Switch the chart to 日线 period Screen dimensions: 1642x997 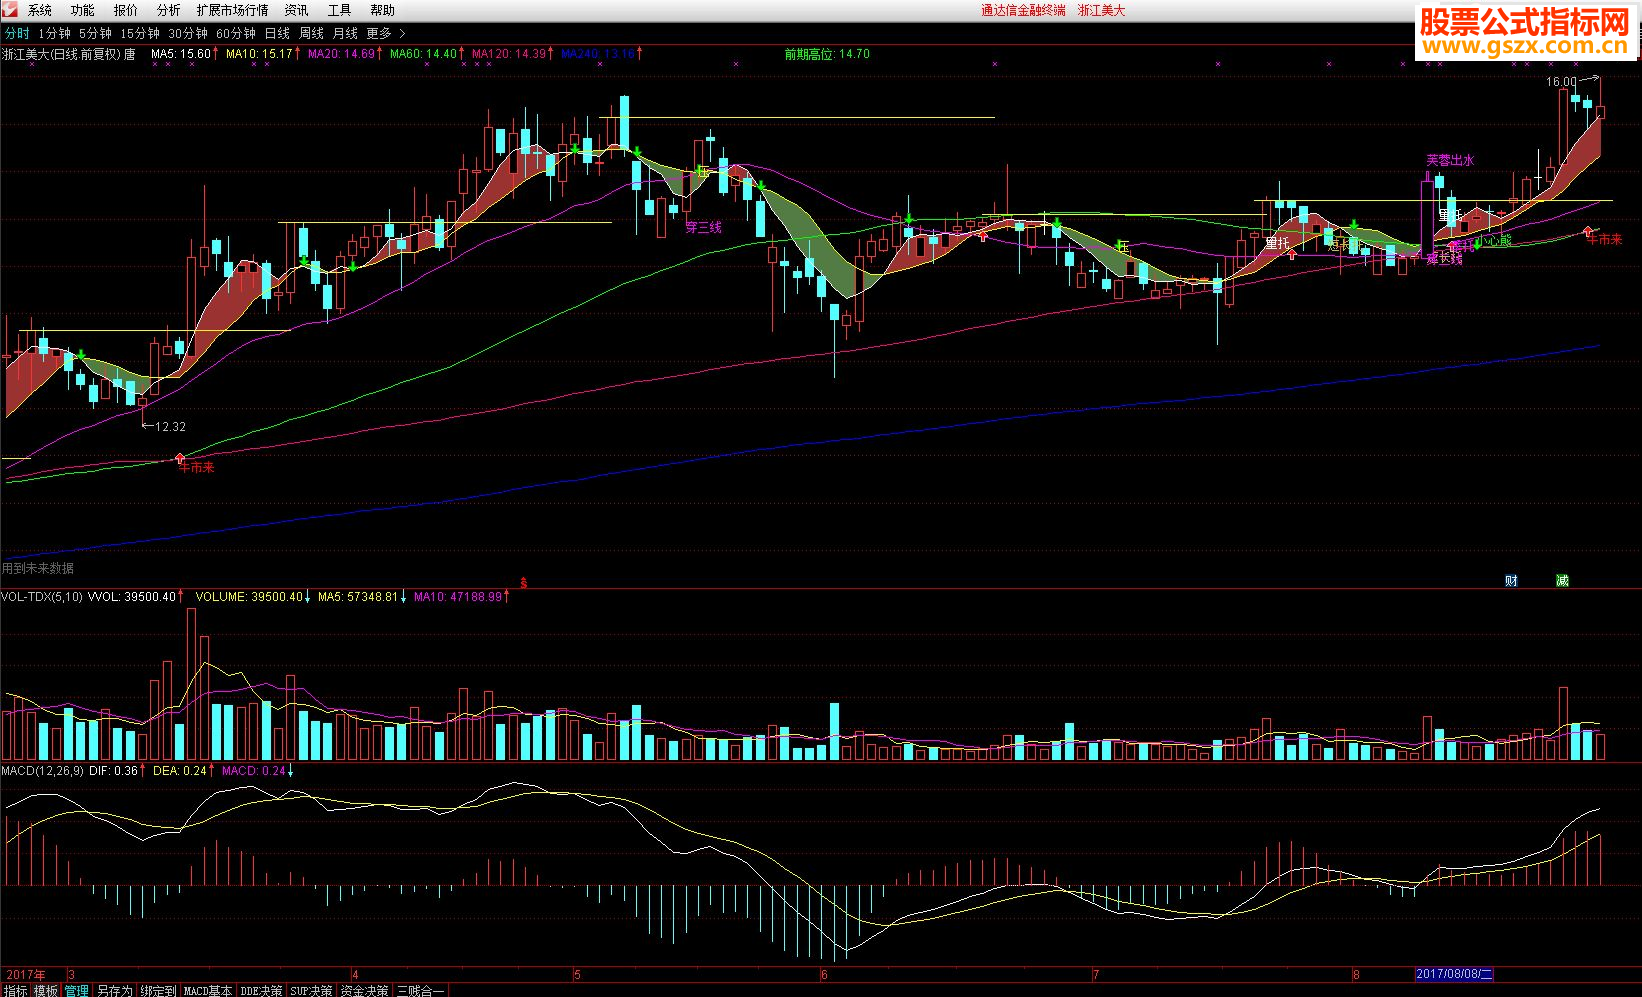click(277, 33)
